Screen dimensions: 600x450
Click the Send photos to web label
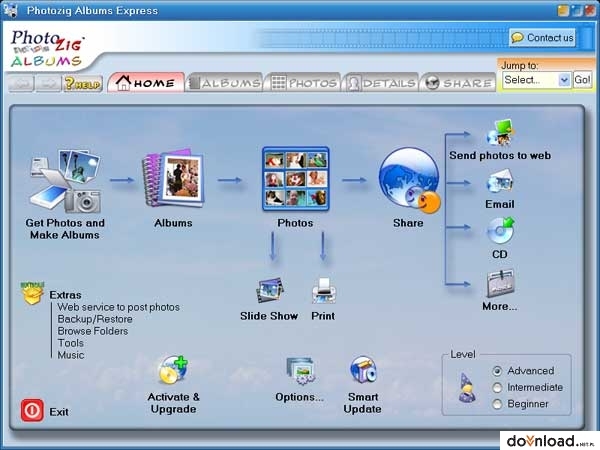point(500,155)
